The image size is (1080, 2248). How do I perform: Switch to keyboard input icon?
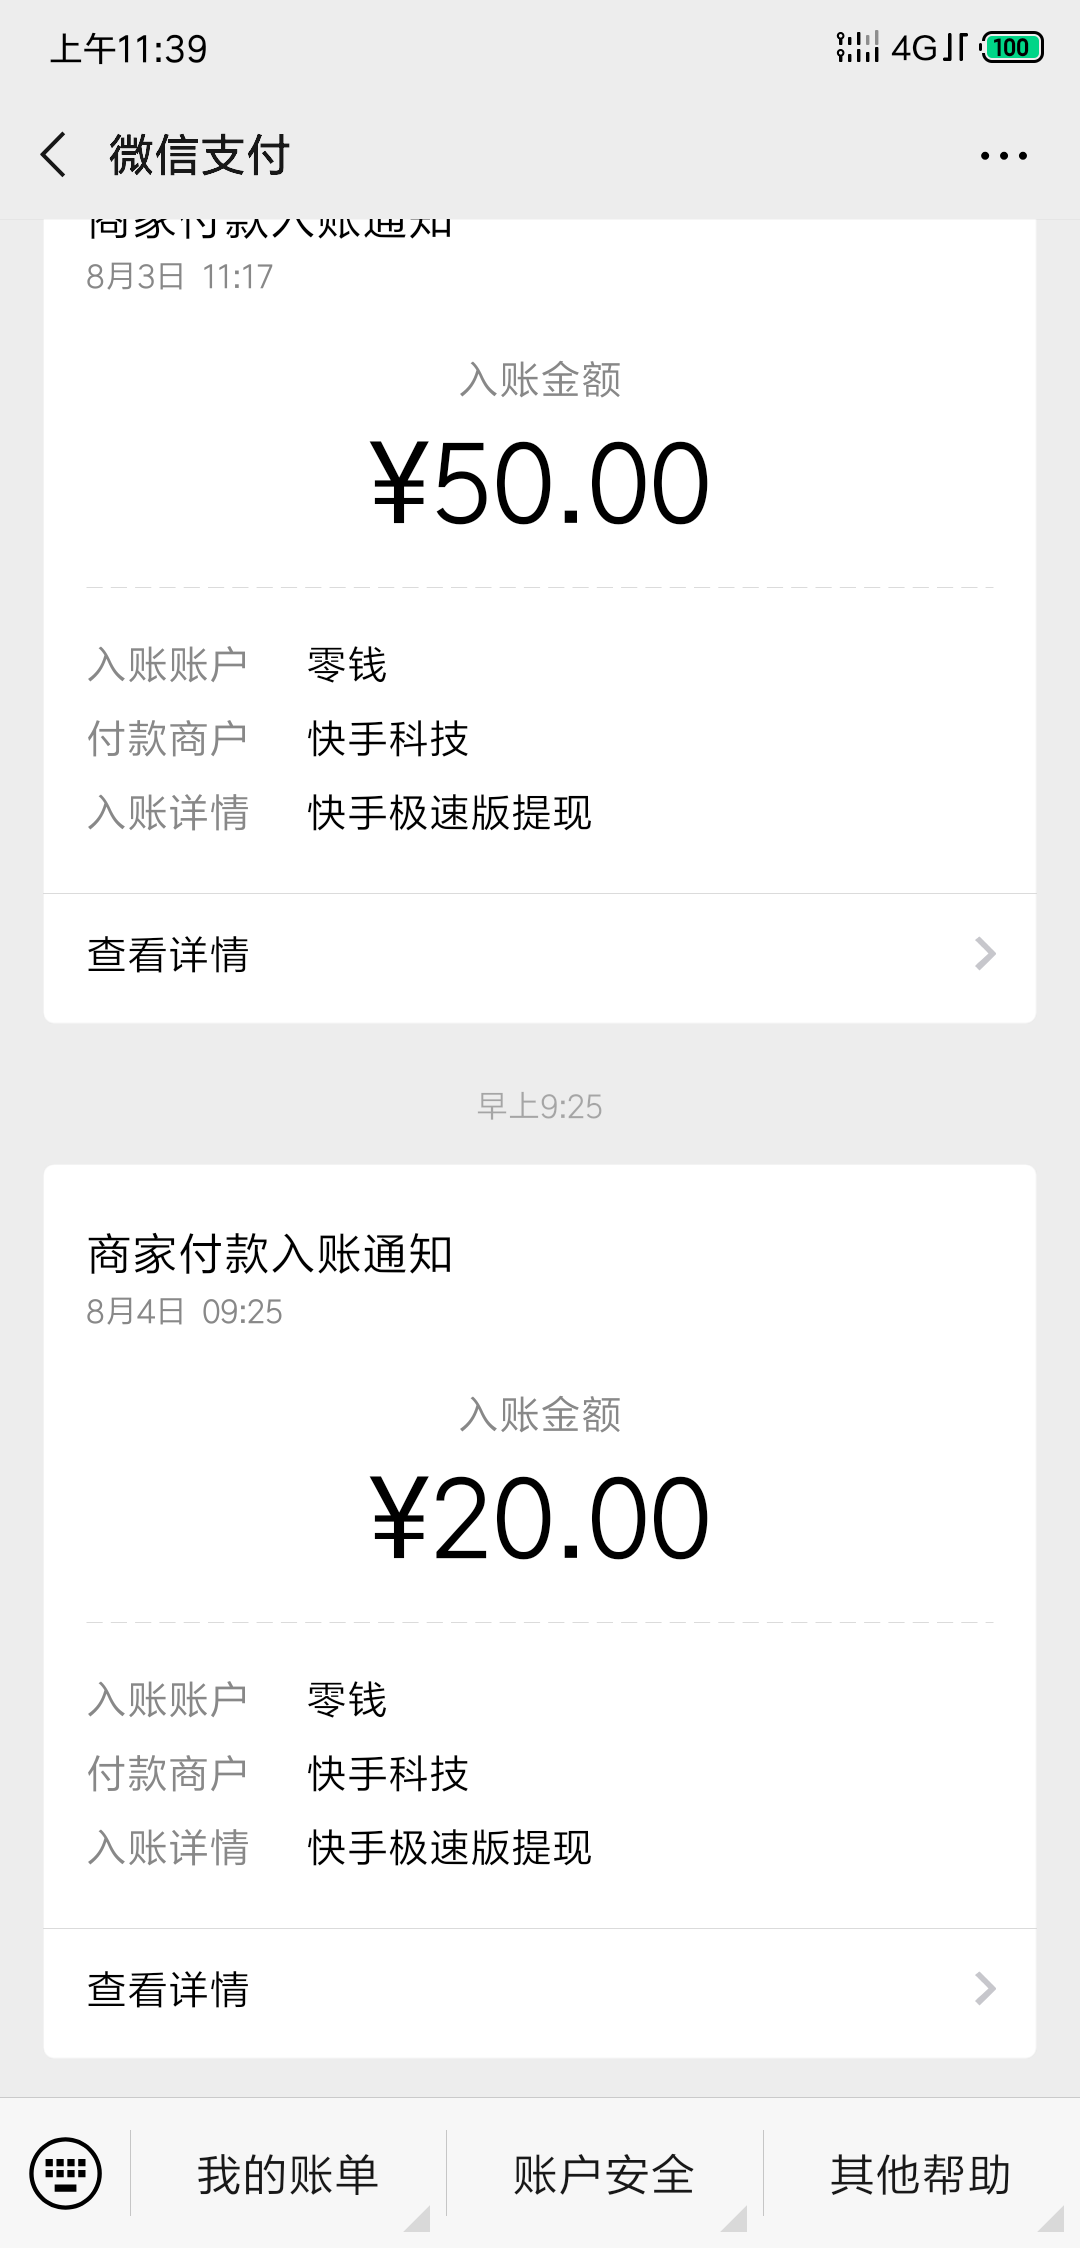(x=66, y=2173)
